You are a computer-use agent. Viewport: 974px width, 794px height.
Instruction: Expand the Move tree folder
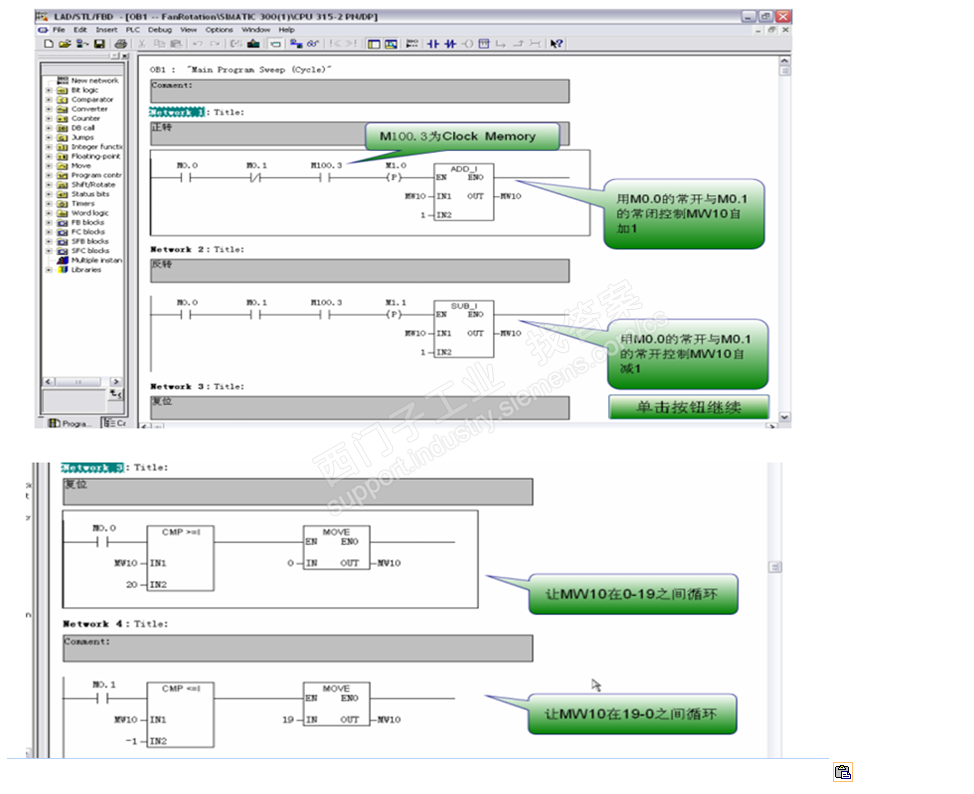click(49, 166)
